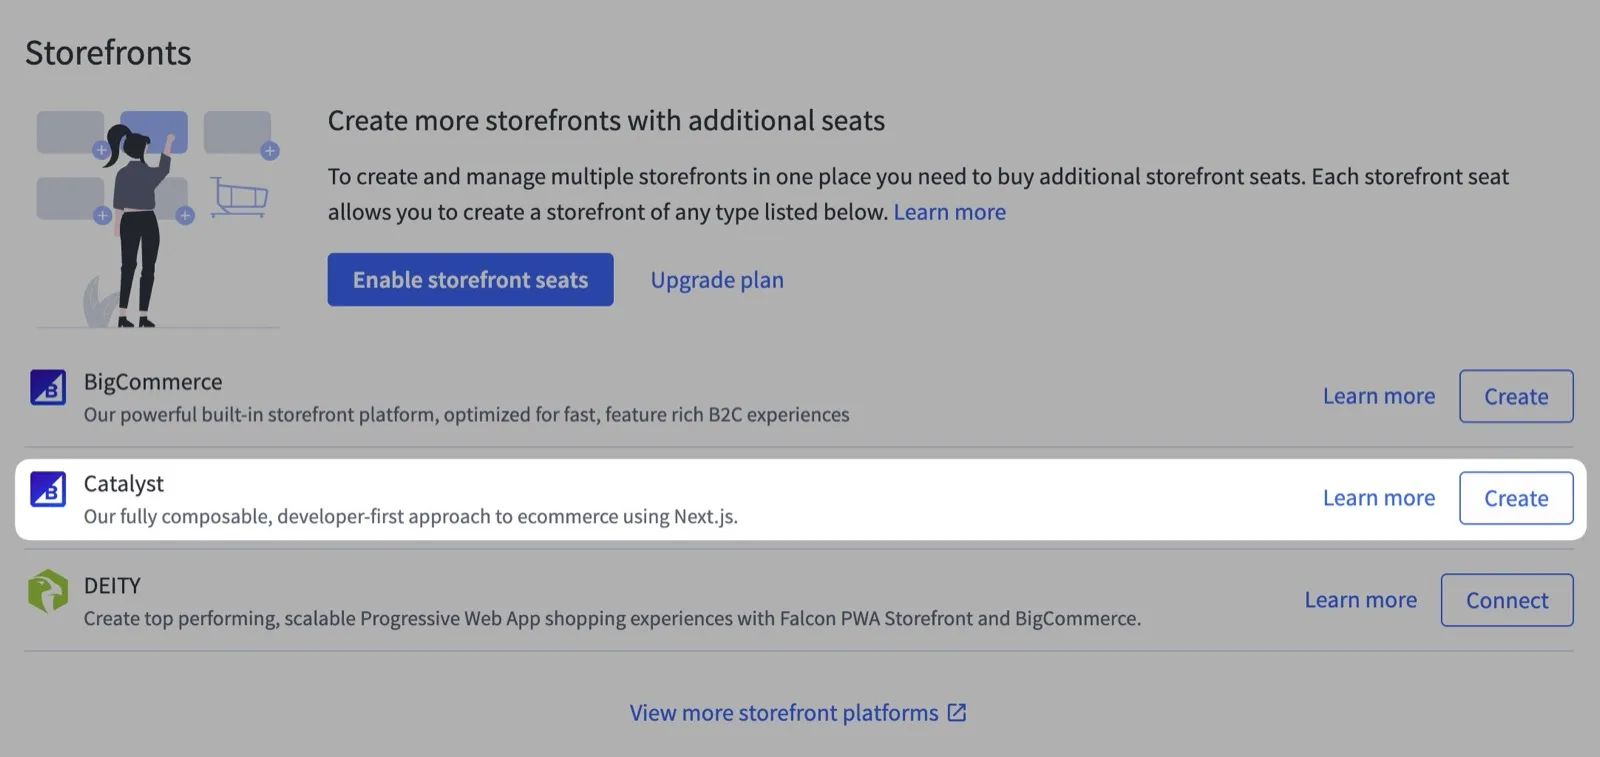Click Create button for BigCommerce storefront
Screen dimensions: 1600x757
[x=1516, y=396]
